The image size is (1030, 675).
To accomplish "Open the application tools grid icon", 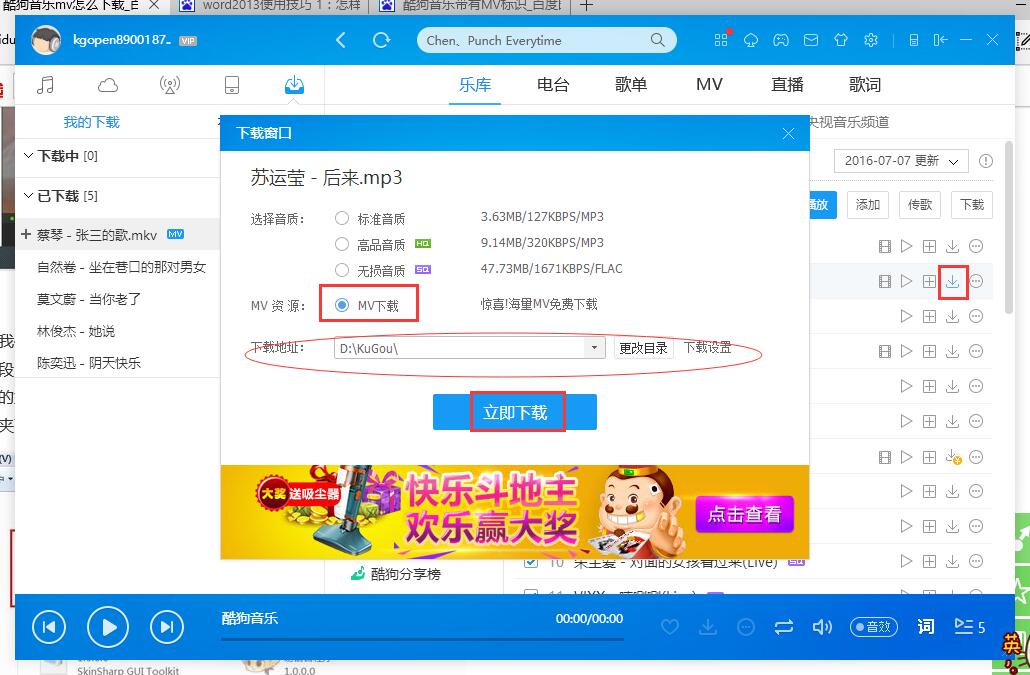I will click(x=721, y=40).
